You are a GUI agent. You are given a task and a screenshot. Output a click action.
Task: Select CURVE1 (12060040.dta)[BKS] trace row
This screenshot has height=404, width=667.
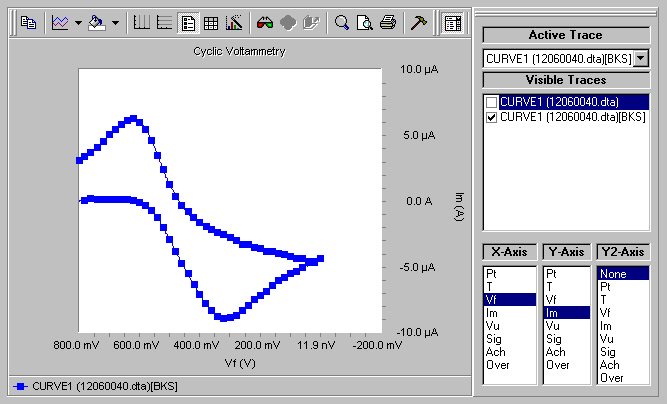coord(573,117)
